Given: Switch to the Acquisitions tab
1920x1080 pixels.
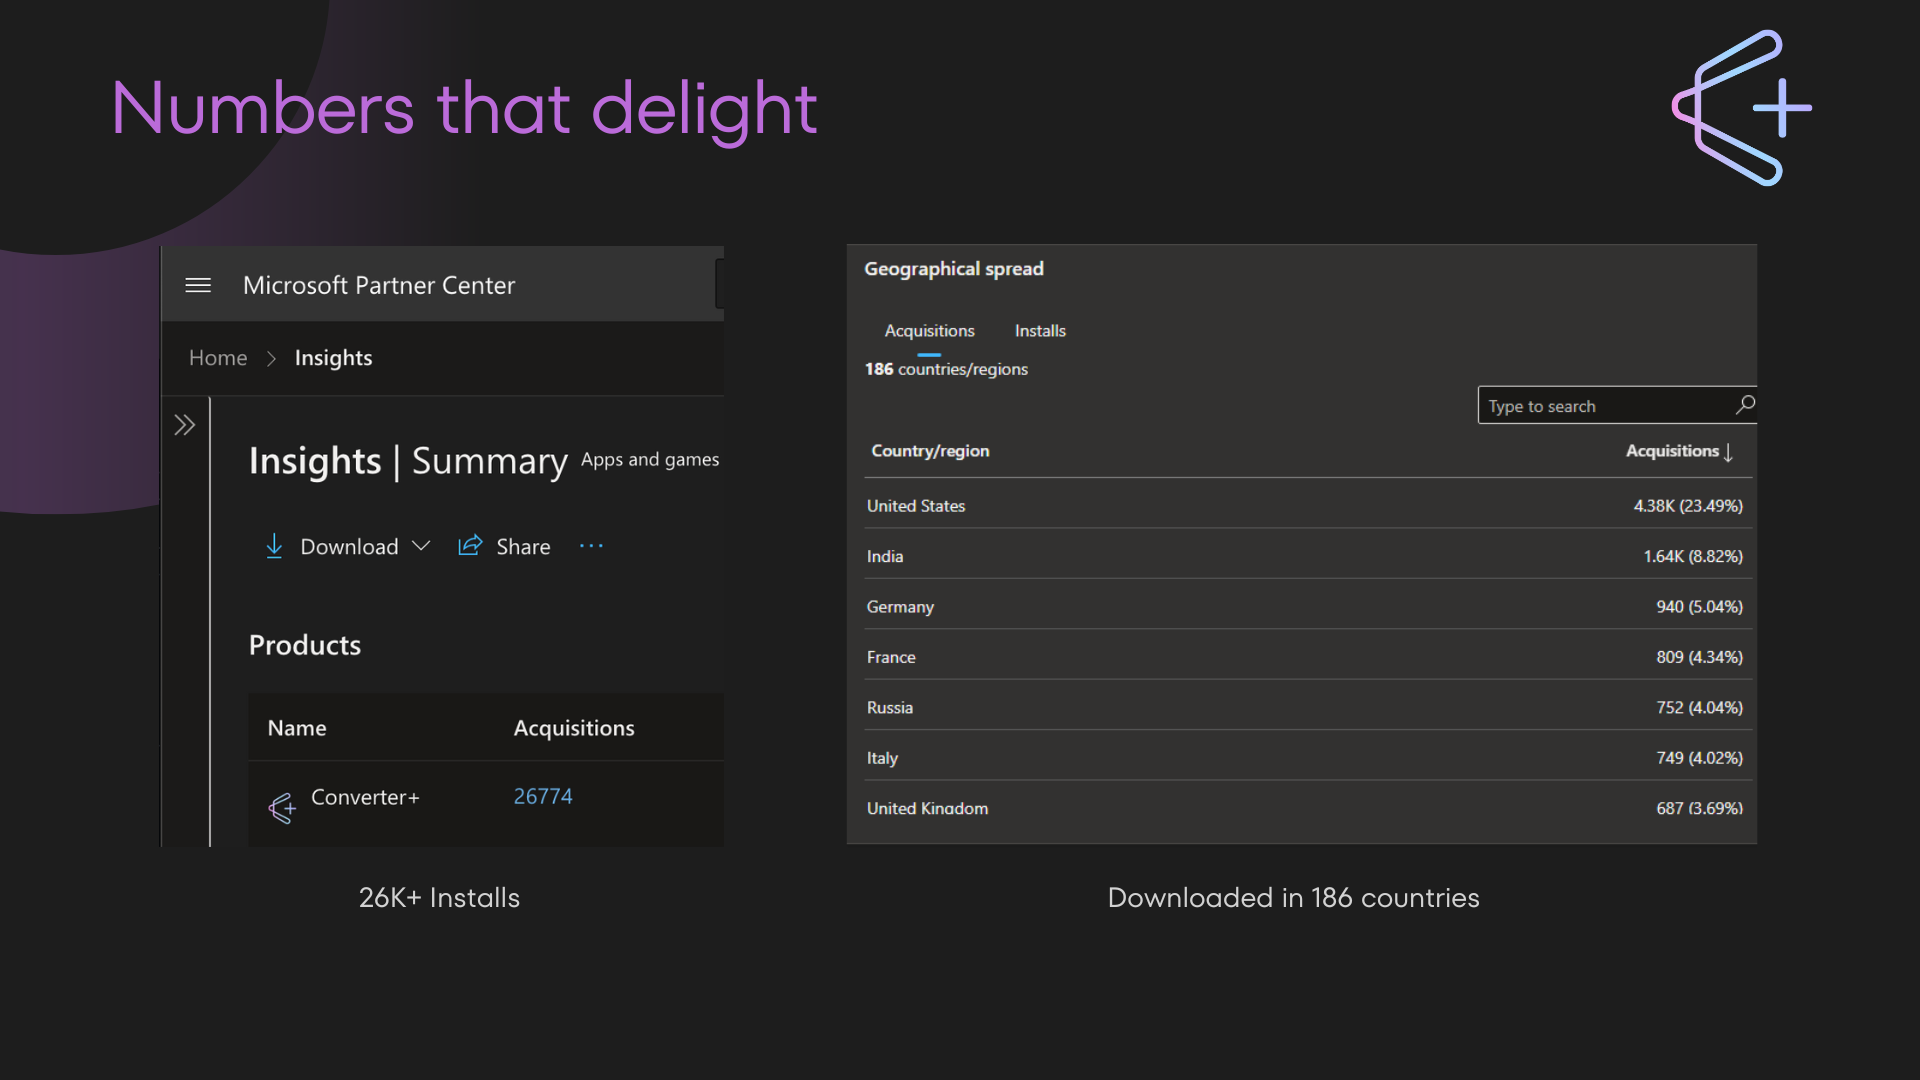Looking at the screenshot, I should (x=929, y=331).
